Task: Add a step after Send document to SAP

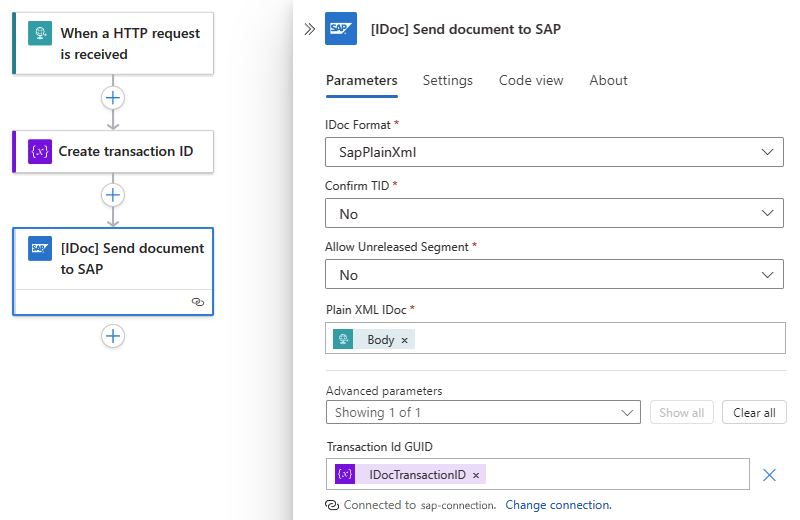Action: [x=113, y=336]
